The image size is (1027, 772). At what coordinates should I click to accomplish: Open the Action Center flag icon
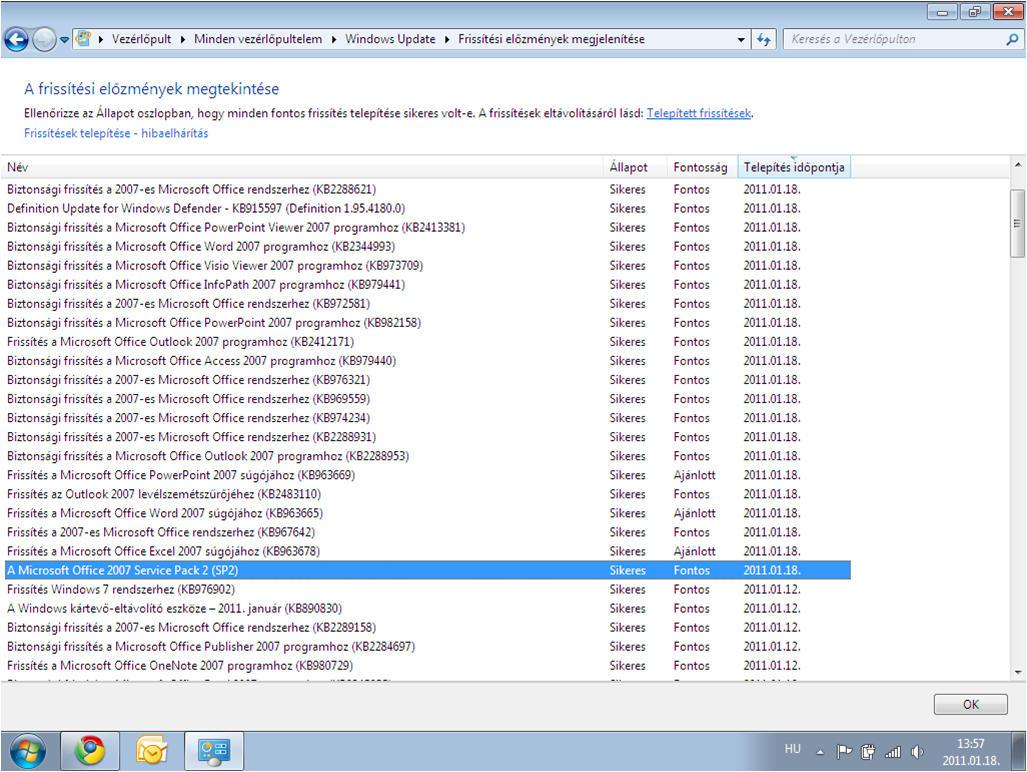click(x=844, y=752)
